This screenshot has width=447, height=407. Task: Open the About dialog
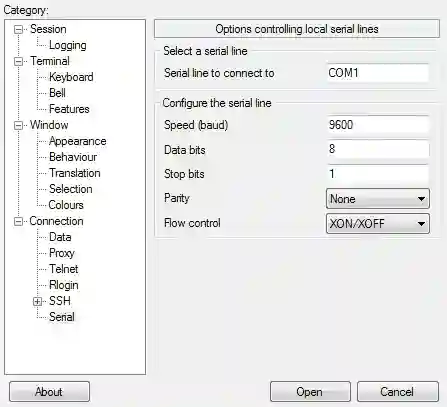pyautogui.click(x=49, y=392)
